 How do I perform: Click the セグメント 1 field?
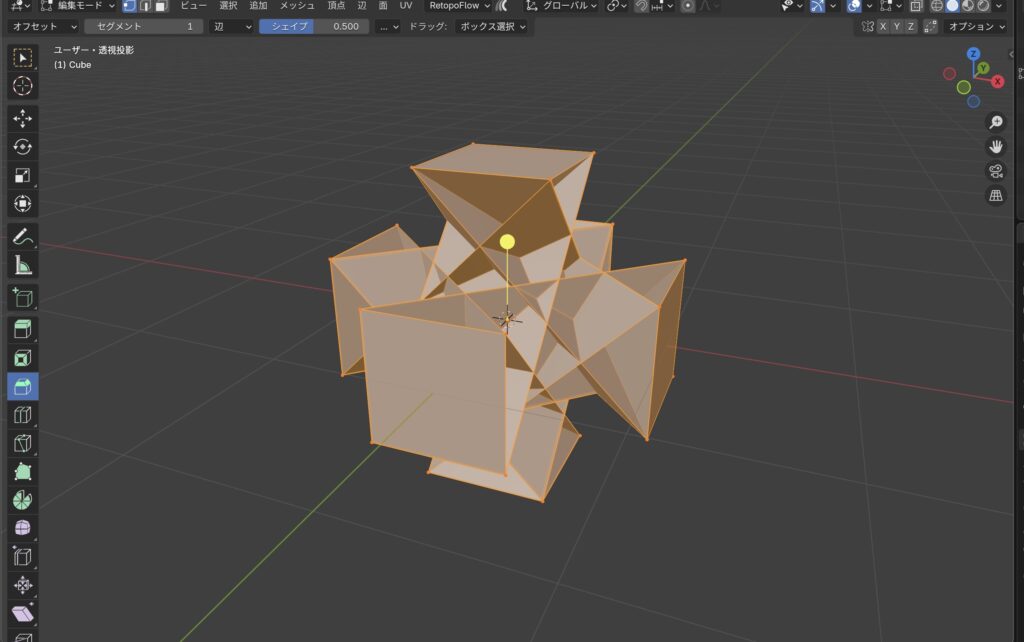(x=144, y=27)
